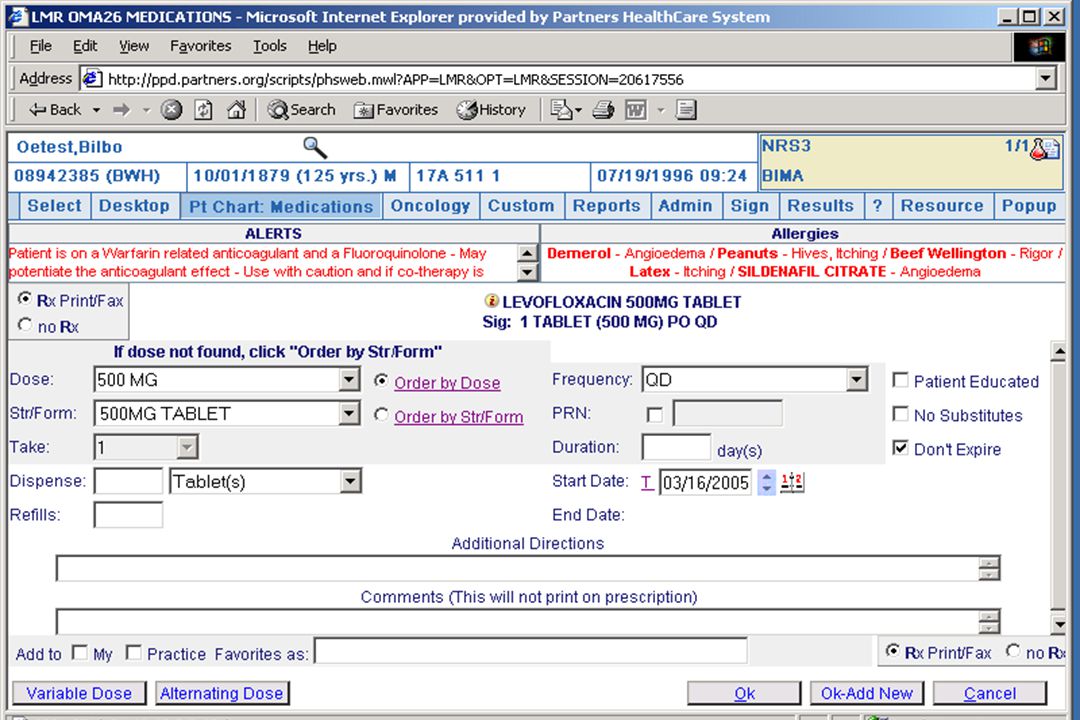
Task: Open the Frequency QD dropdown
Action: coord(856,379)
